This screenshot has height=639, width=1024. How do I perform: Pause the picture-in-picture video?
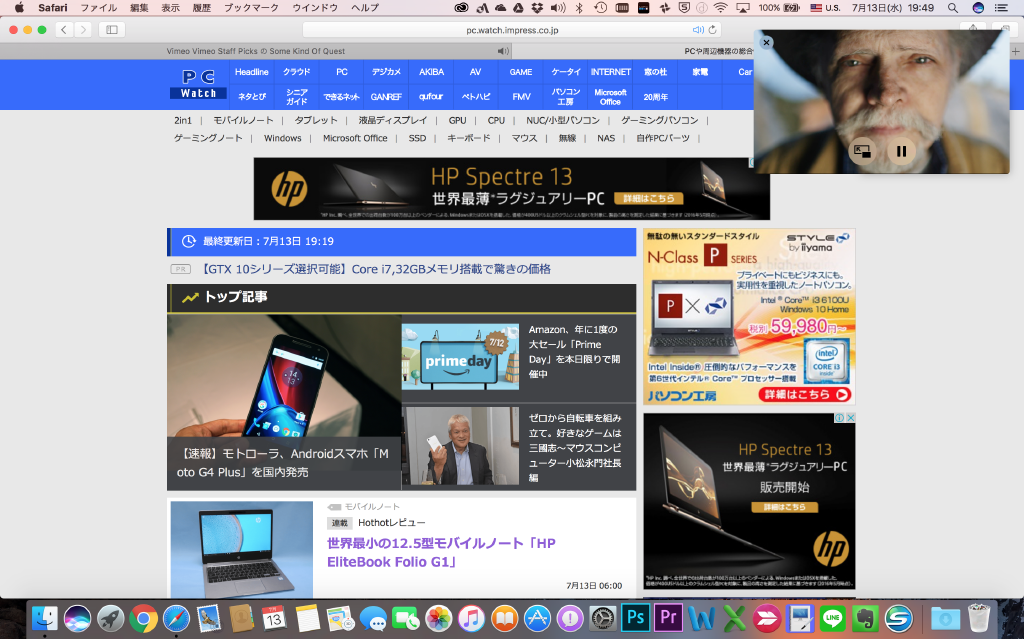902,151
